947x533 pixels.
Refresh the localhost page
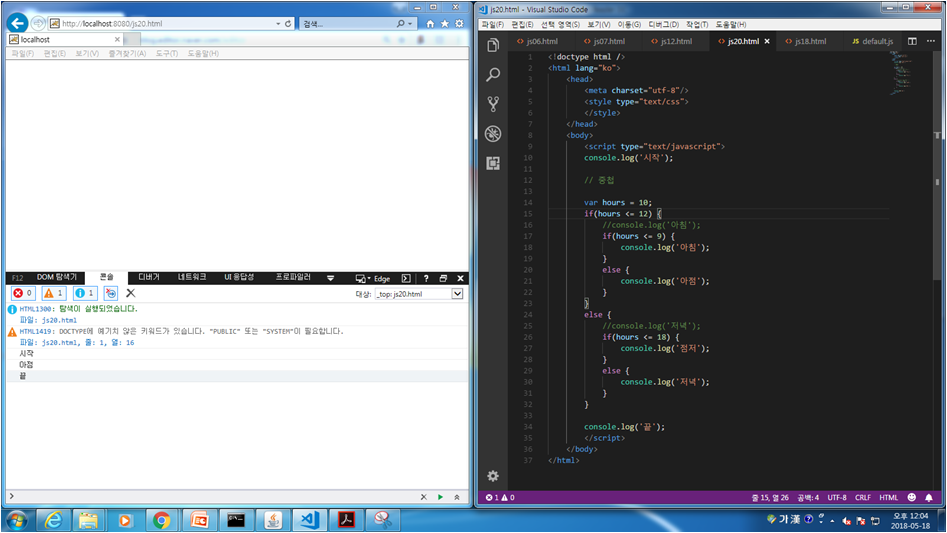tap(288, 24)
